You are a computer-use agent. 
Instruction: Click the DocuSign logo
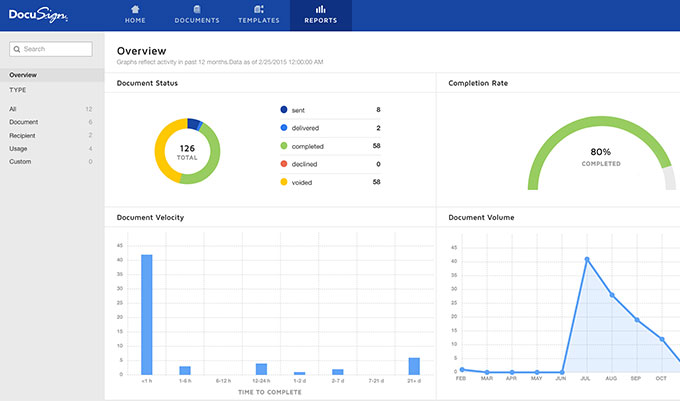pyautogui.click(x=39, y=15)
